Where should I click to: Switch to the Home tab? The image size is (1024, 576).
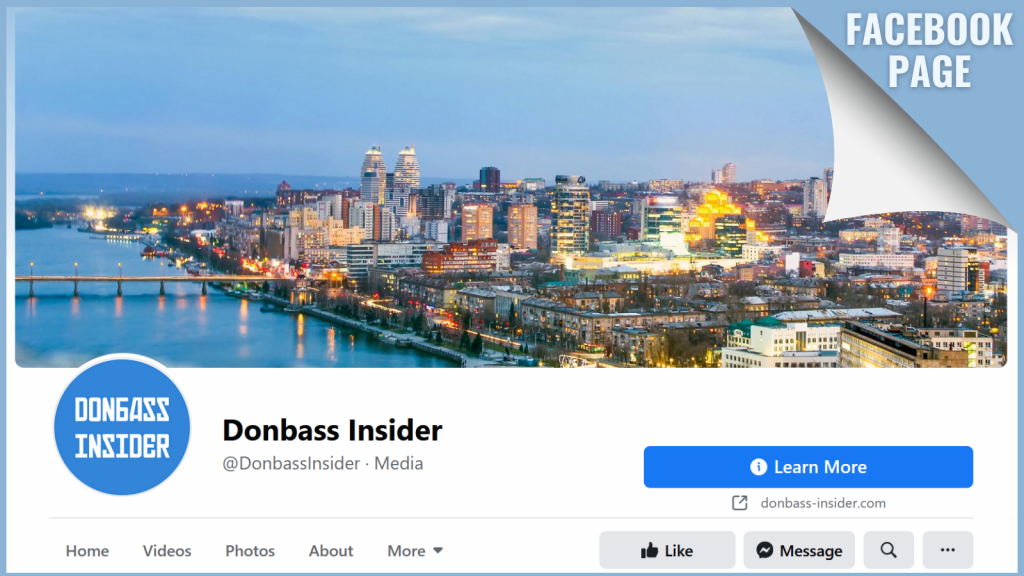tap(87, 551)
